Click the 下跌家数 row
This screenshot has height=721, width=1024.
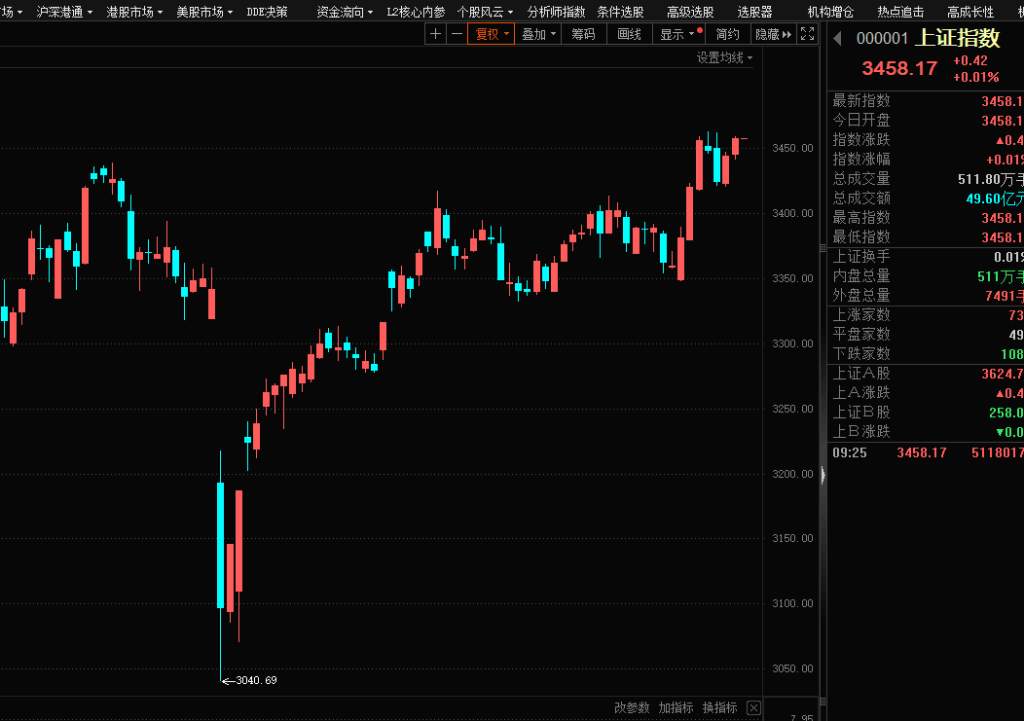(925, 353)
